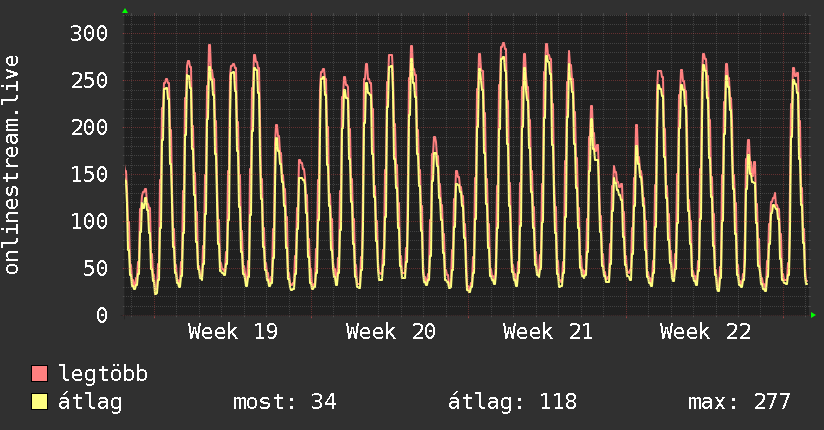Screen dimensions: 824x430
Task: Click the 300 y-axis label
Action: (x=89, y=33)
